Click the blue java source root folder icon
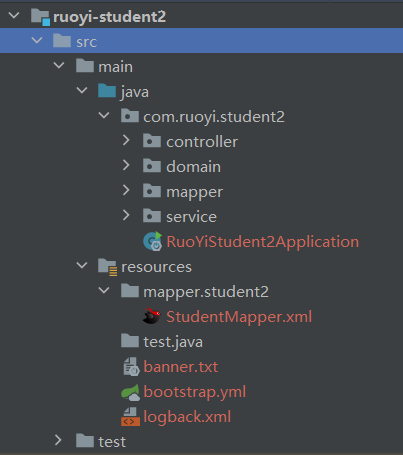 107,91
